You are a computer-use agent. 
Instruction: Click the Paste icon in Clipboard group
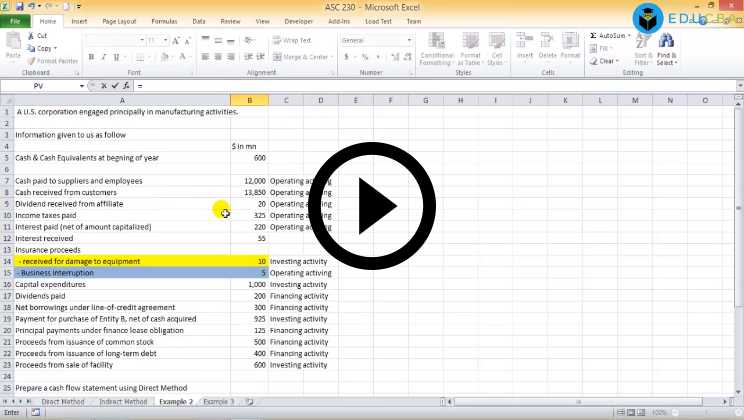pos(13,45)
